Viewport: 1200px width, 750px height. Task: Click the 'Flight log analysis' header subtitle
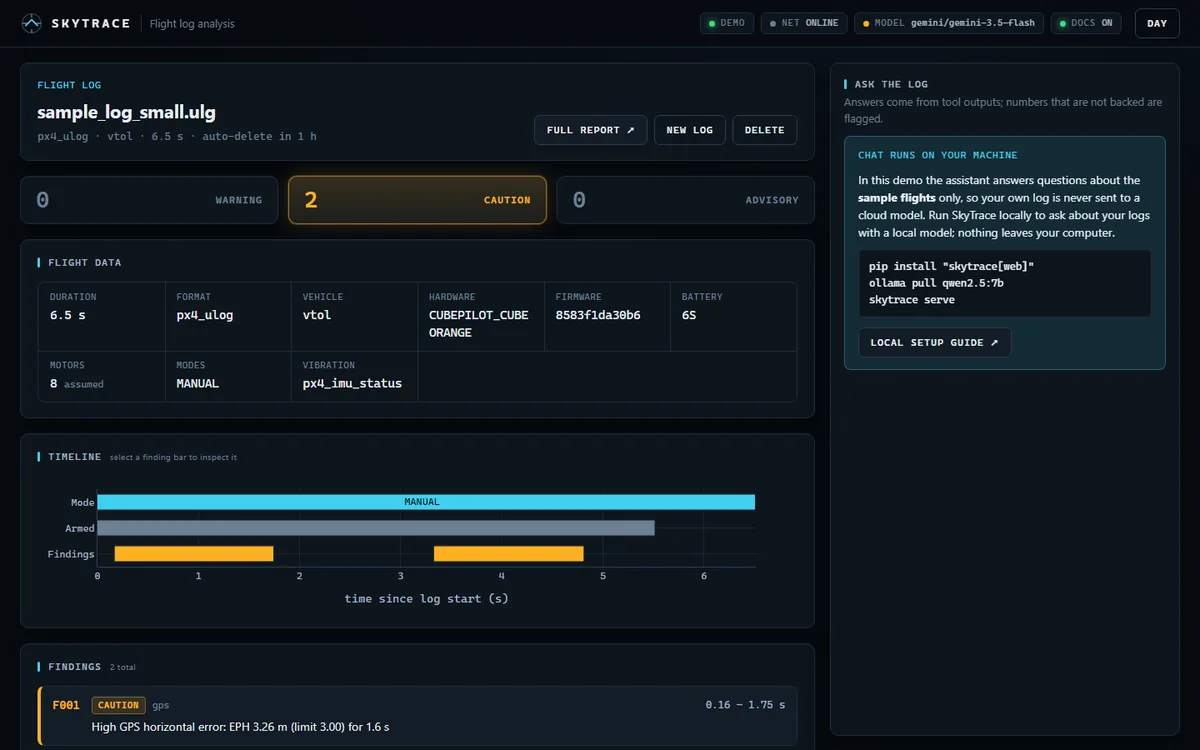192,23
